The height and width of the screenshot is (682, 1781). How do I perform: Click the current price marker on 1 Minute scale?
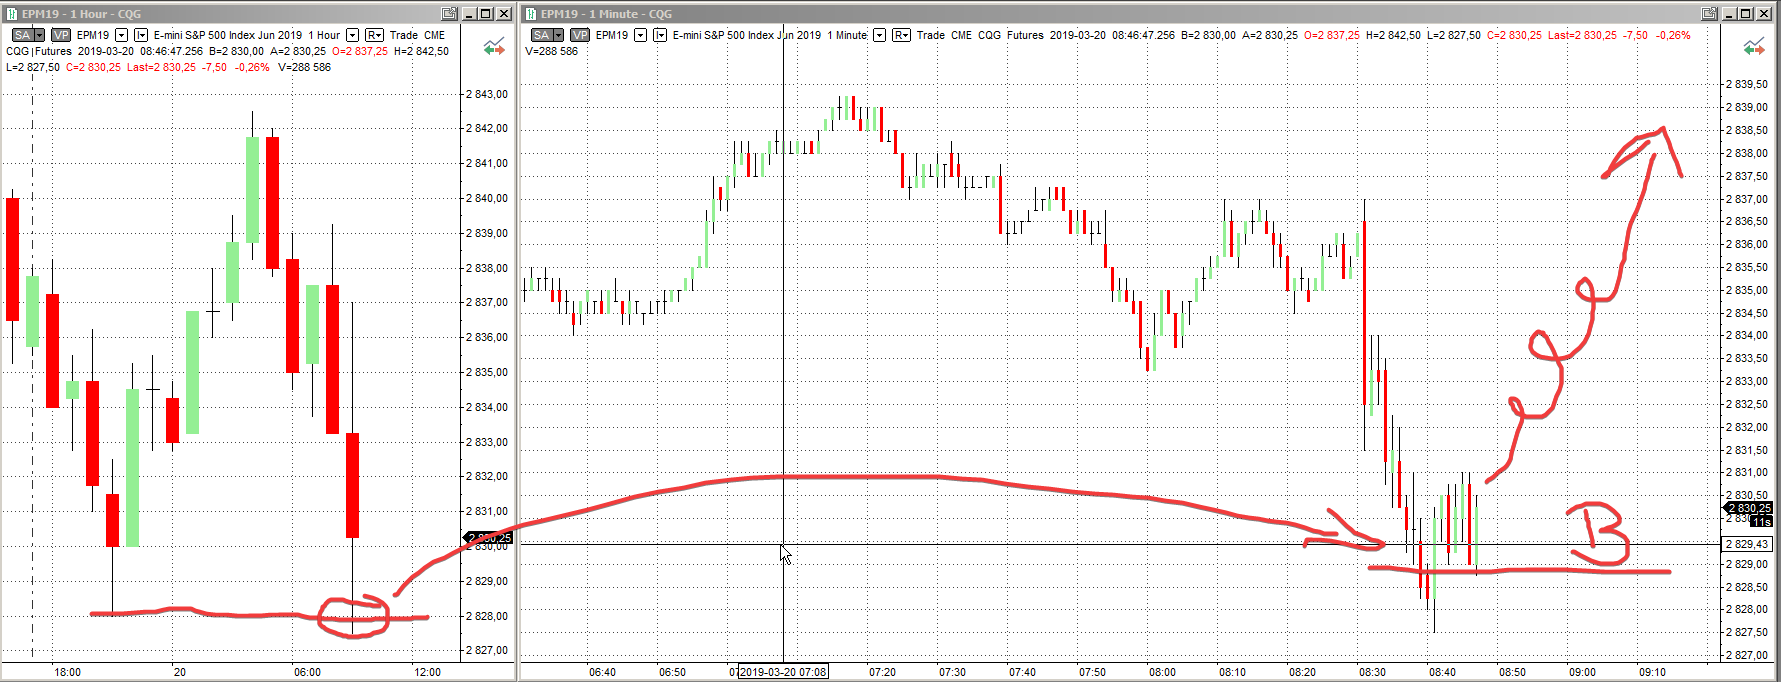1748,508
